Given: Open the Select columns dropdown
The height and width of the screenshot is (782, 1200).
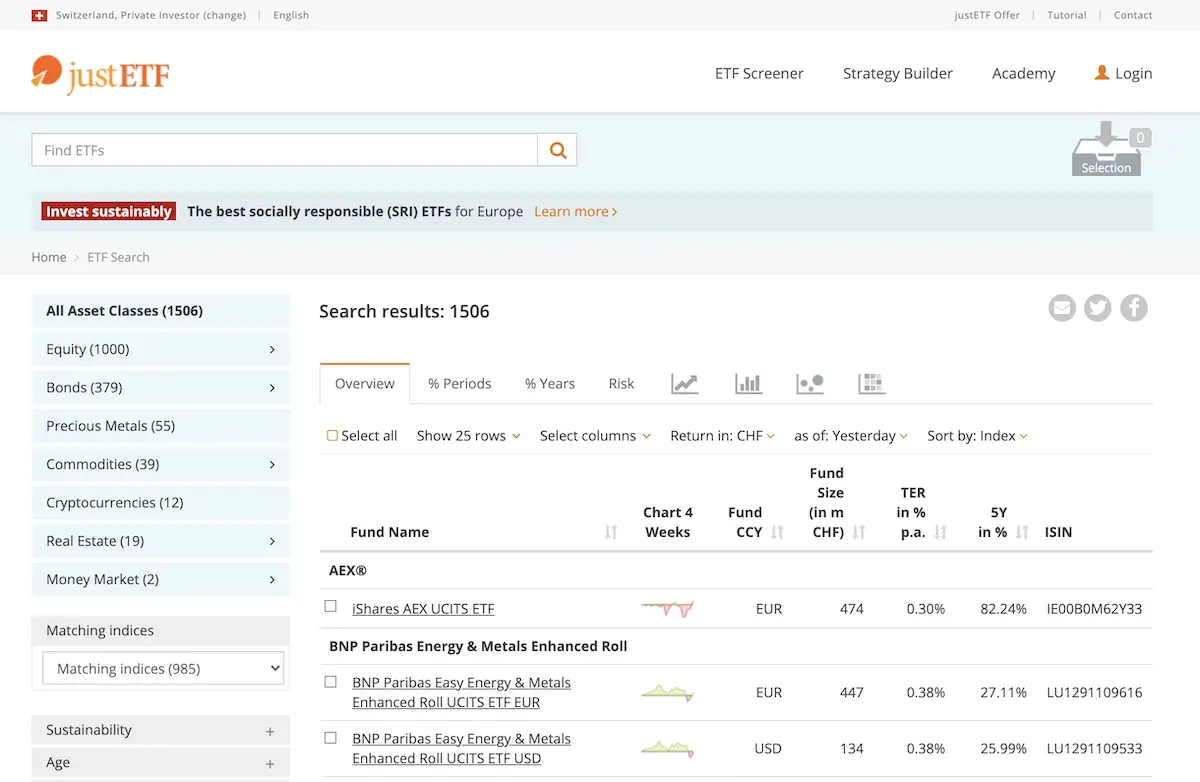Looking at the screenshot, I should [x=595, y=436].
